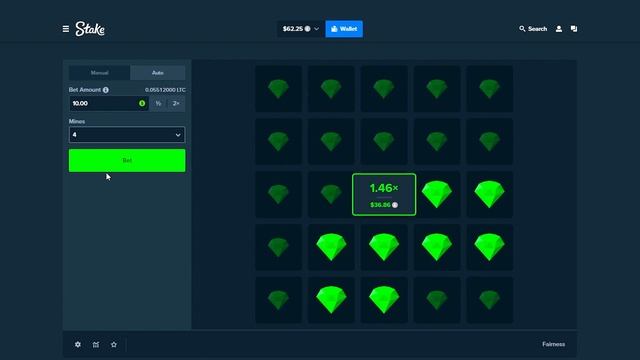Focus the Bet Amount input field
Screen dimensions: 640x360
(109, 103)
